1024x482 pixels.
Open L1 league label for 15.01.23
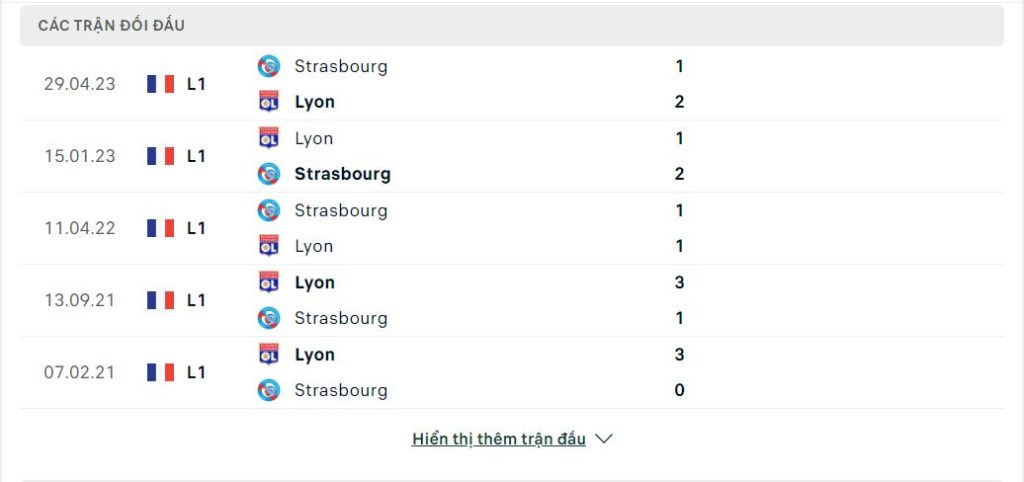coord(196,156)
